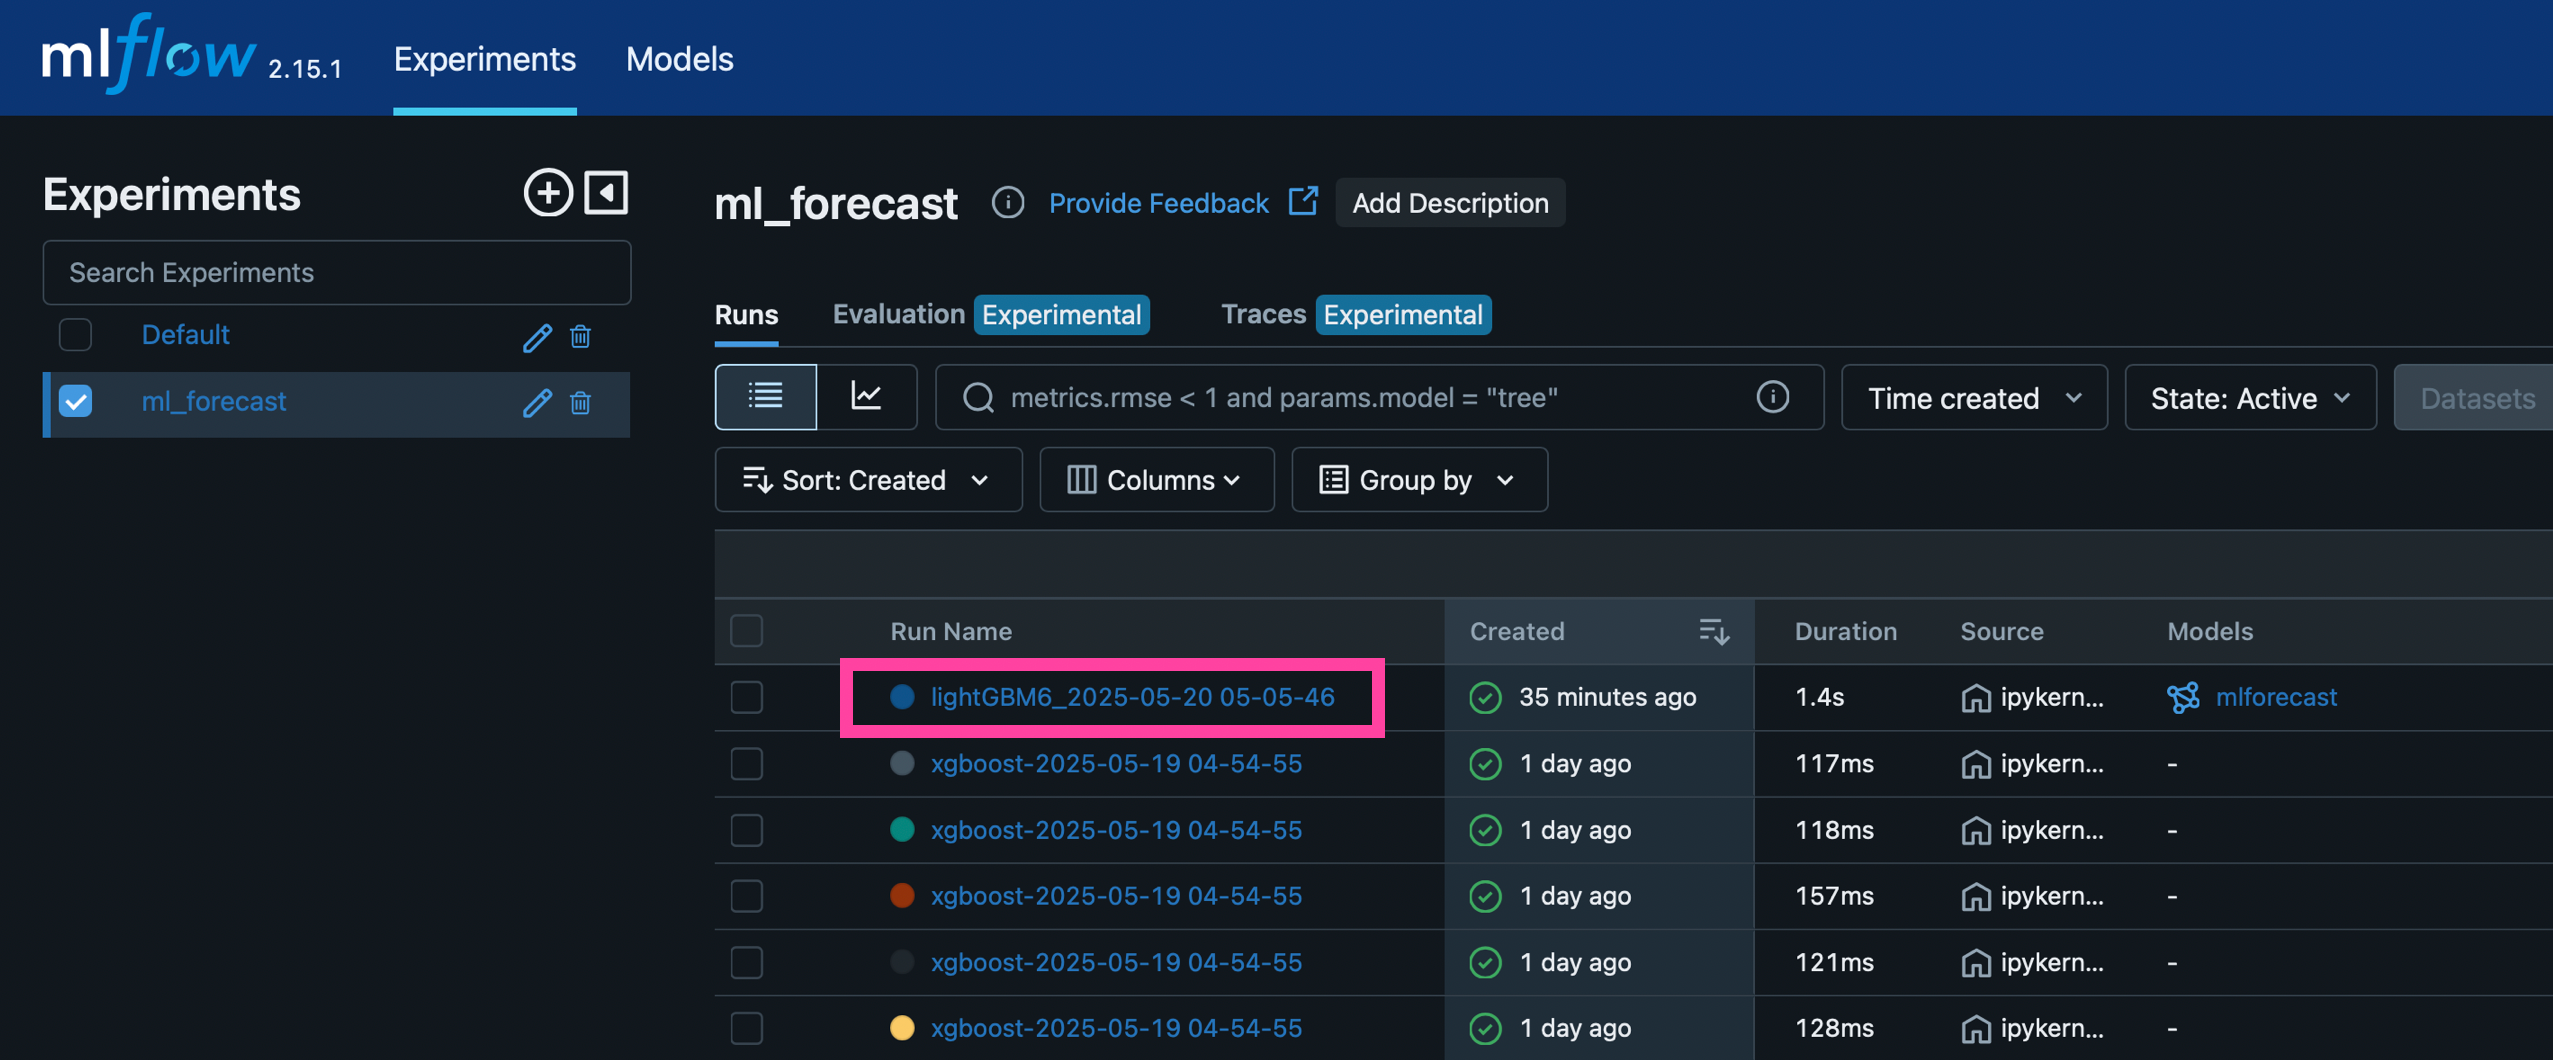
Task: Select the ml_forecast experiment checkbox
Action: [75, 400]
